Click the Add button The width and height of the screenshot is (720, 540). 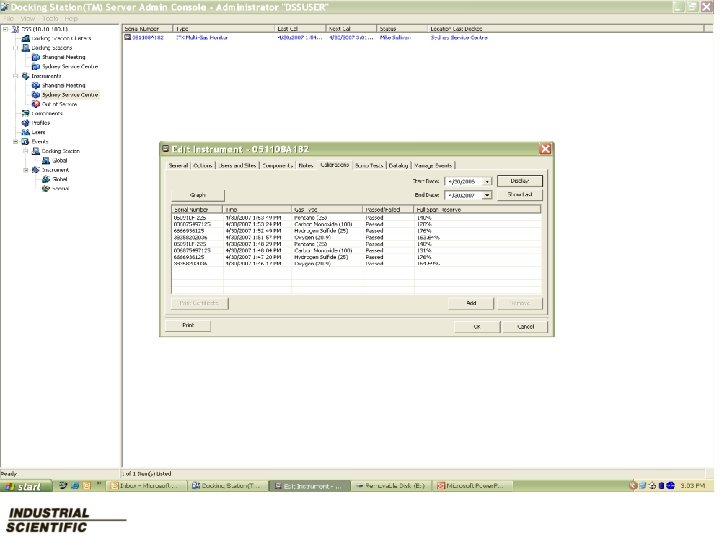[471, 303]
